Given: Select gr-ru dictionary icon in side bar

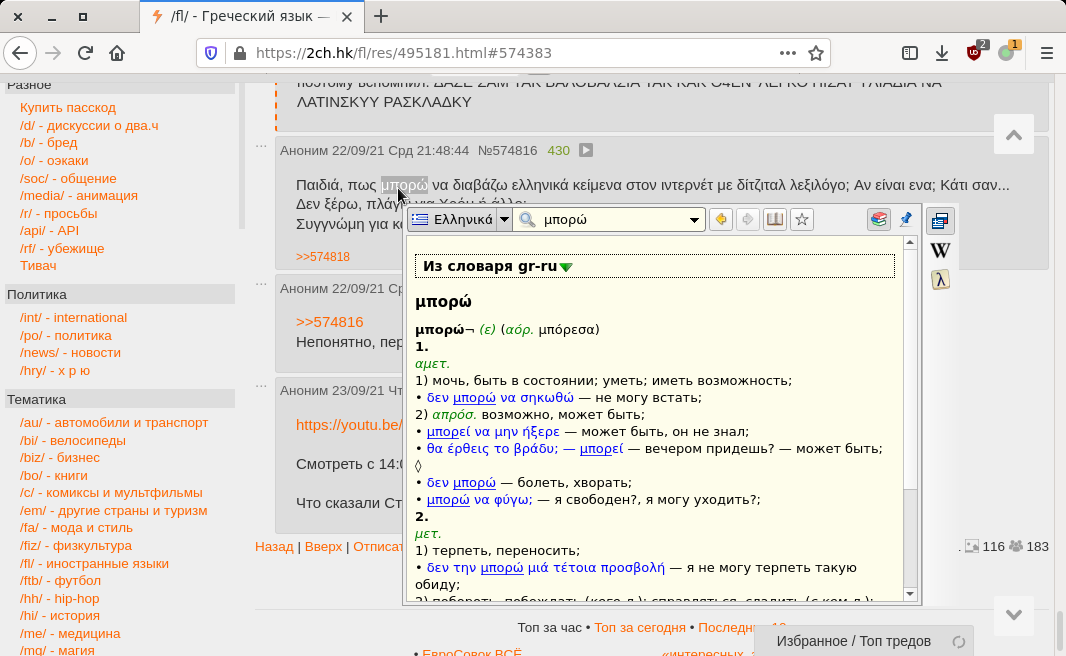Looking at the screenshot, I should click(940, 221).
